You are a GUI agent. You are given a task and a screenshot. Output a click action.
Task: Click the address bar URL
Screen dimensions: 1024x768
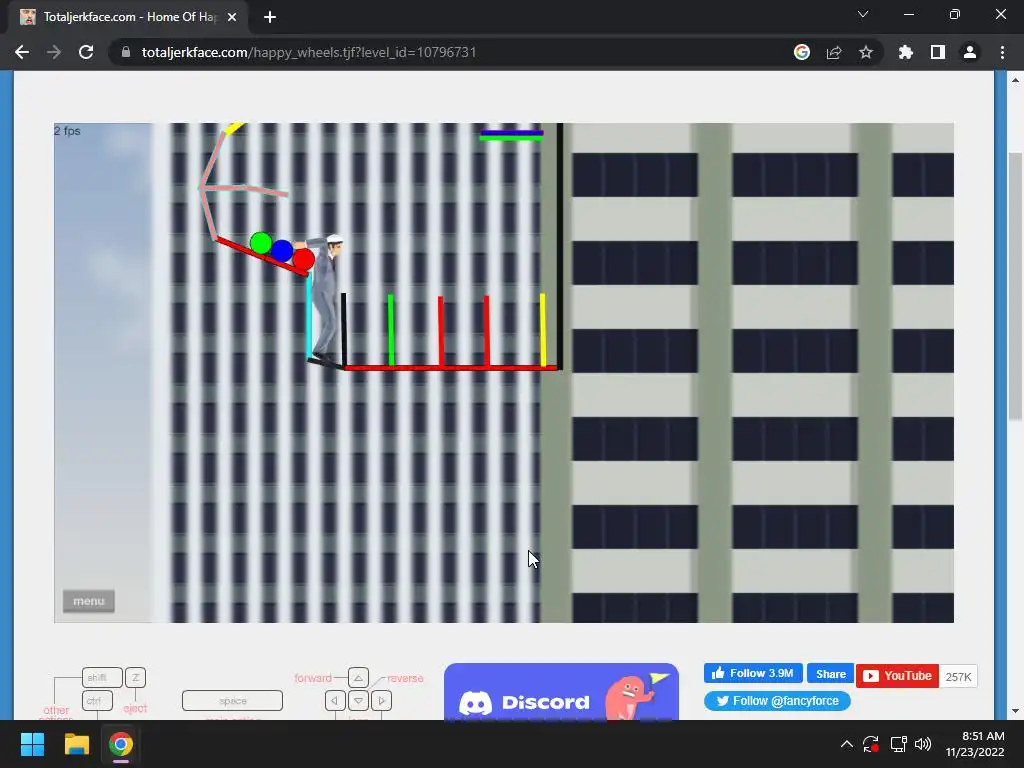point(309,52)
